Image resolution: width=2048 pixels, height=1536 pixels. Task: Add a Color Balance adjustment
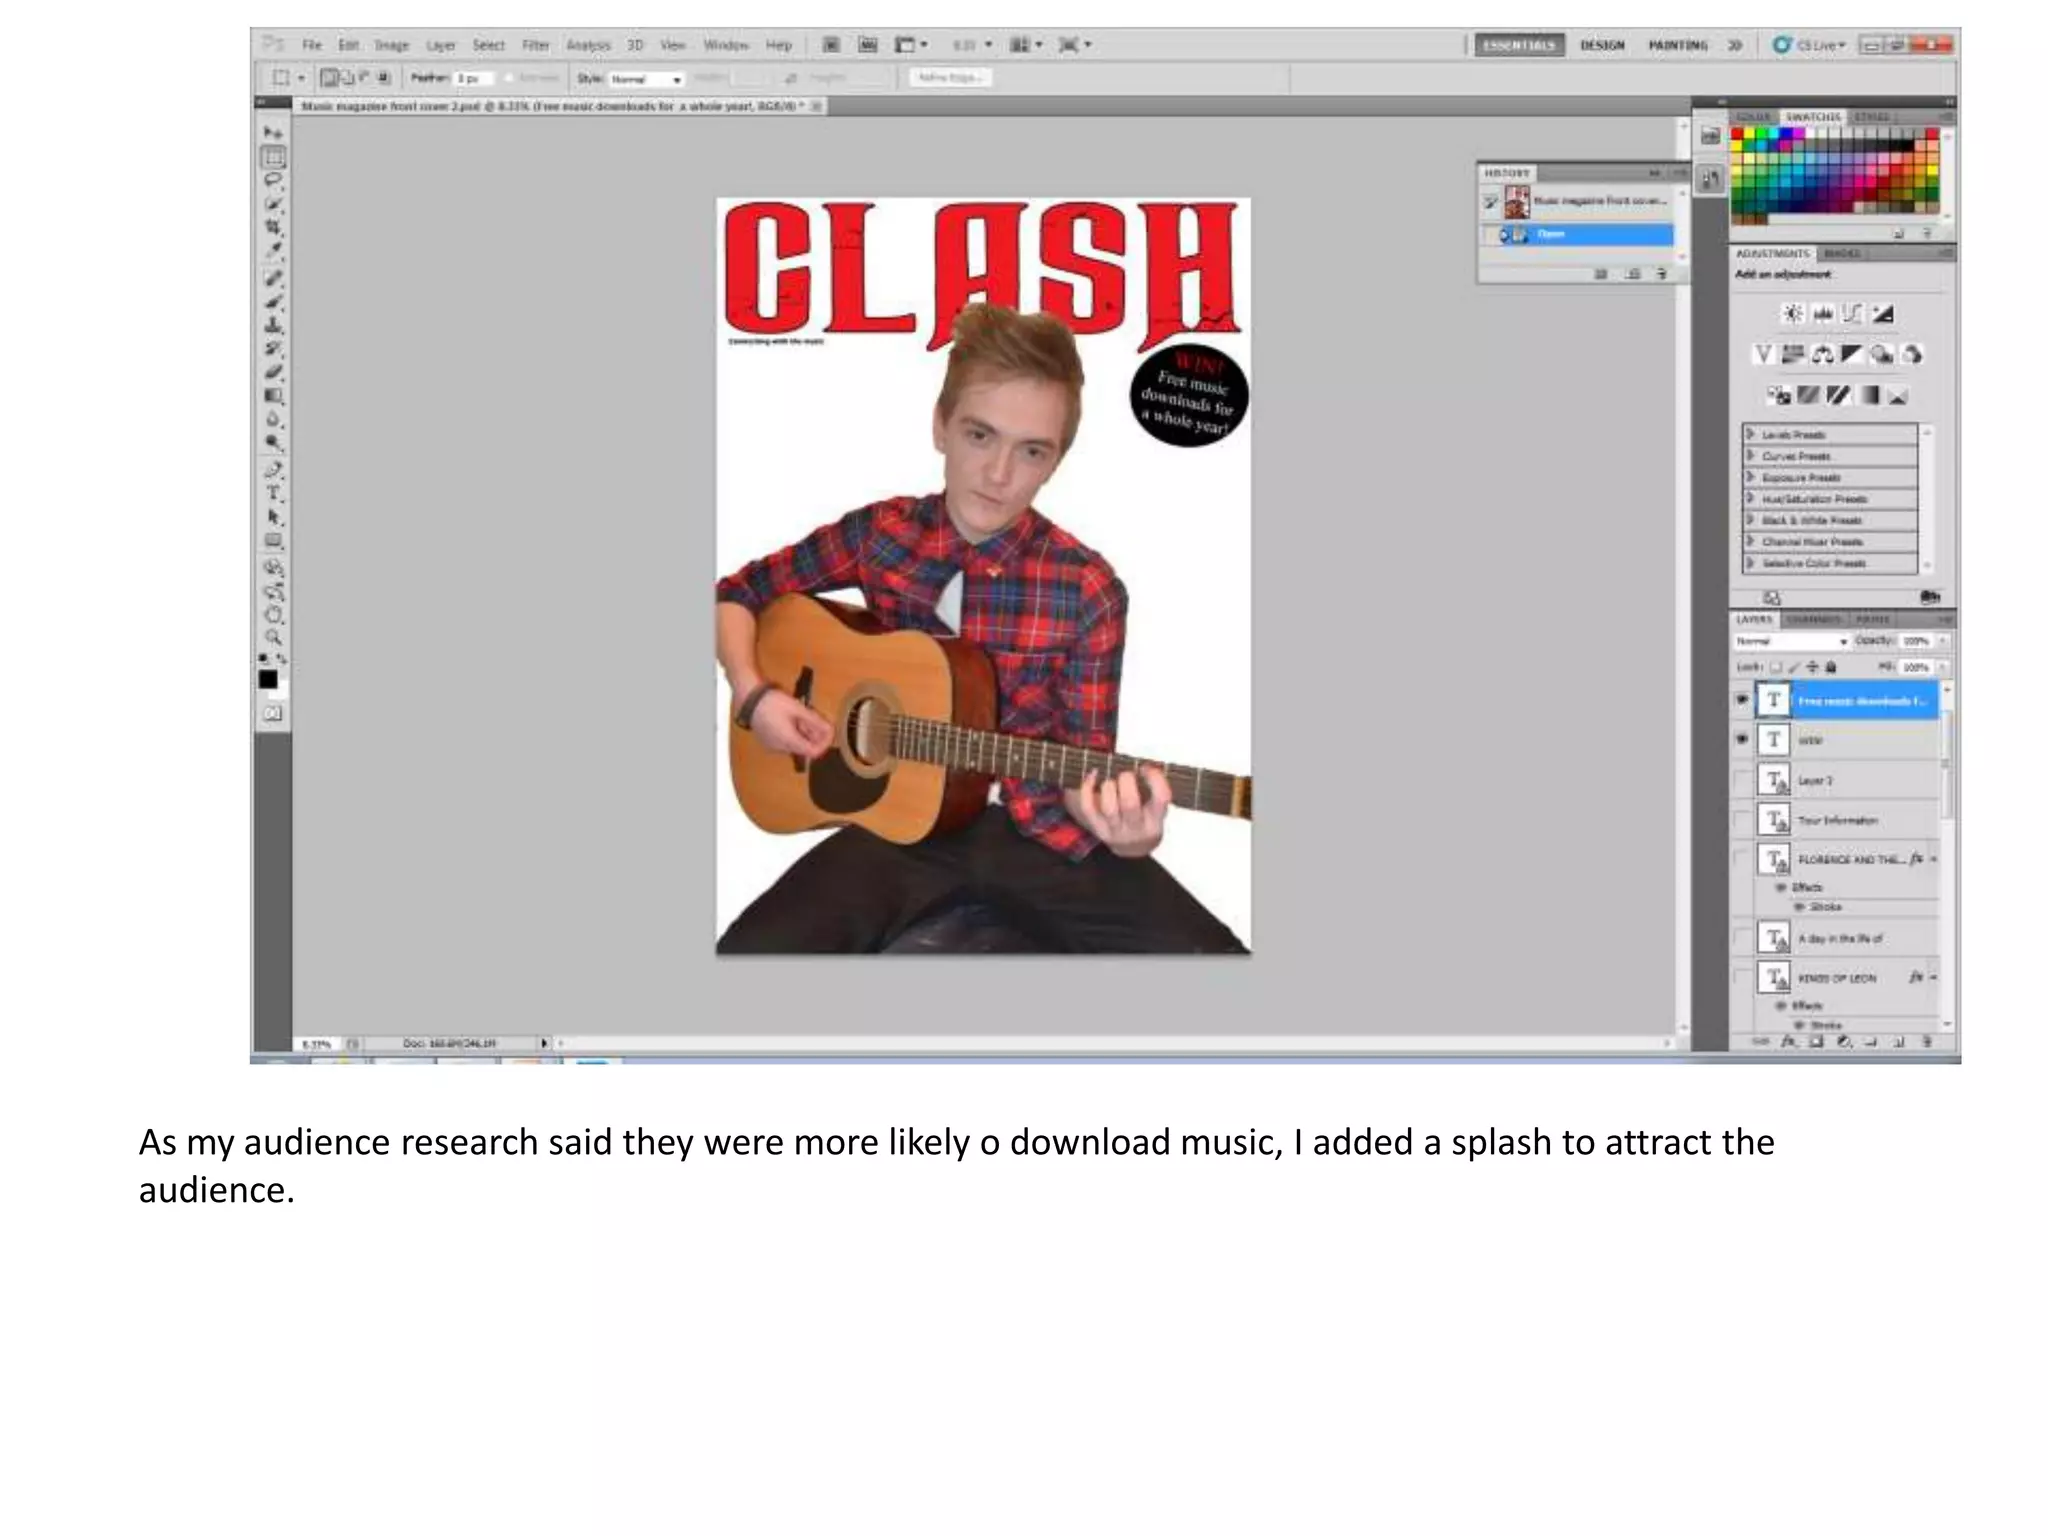(x=1823, y=354)
